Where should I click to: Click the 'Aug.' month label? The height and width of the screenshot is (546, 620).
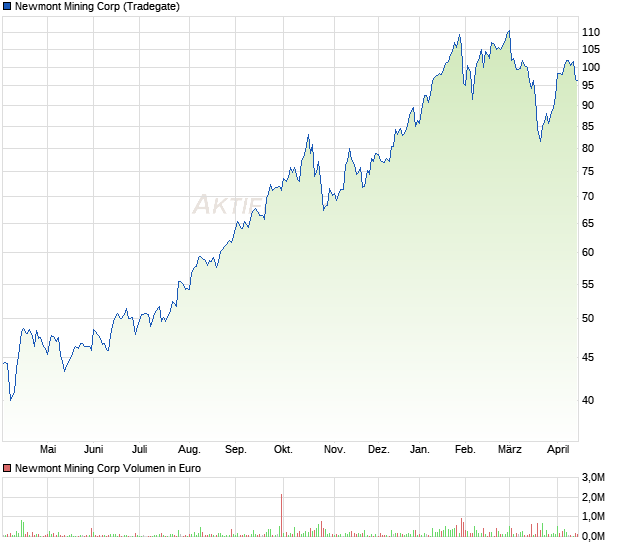click(189, 449)
